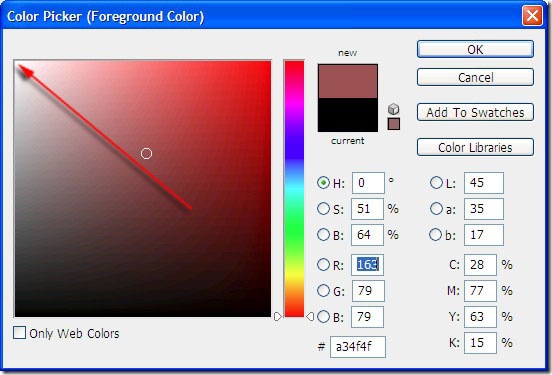Confirm with the OK button

[475, 49]
